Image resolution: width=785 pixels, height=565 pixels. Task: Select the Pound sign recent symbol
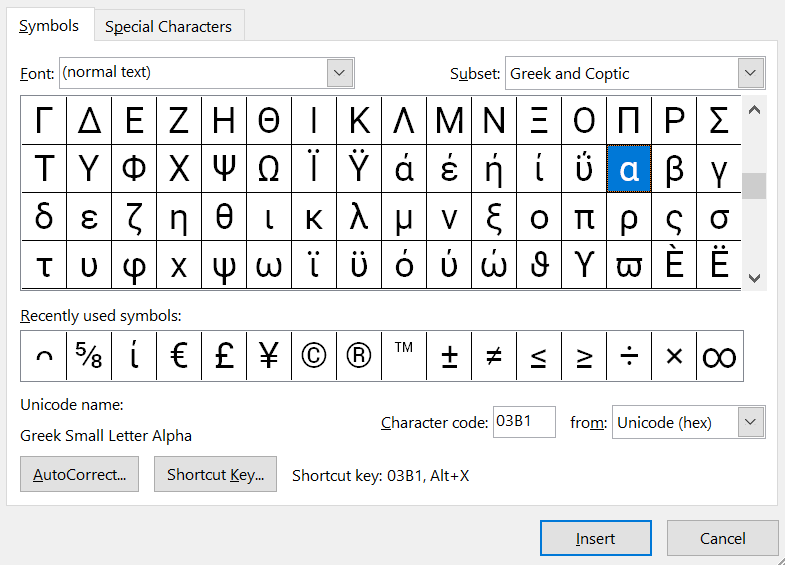(224, 357)
